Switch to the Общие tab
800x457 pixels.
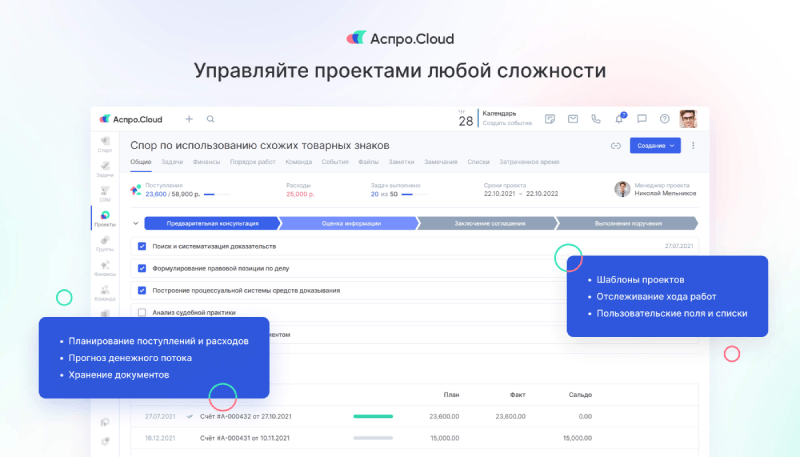click(x=141, y=162)
